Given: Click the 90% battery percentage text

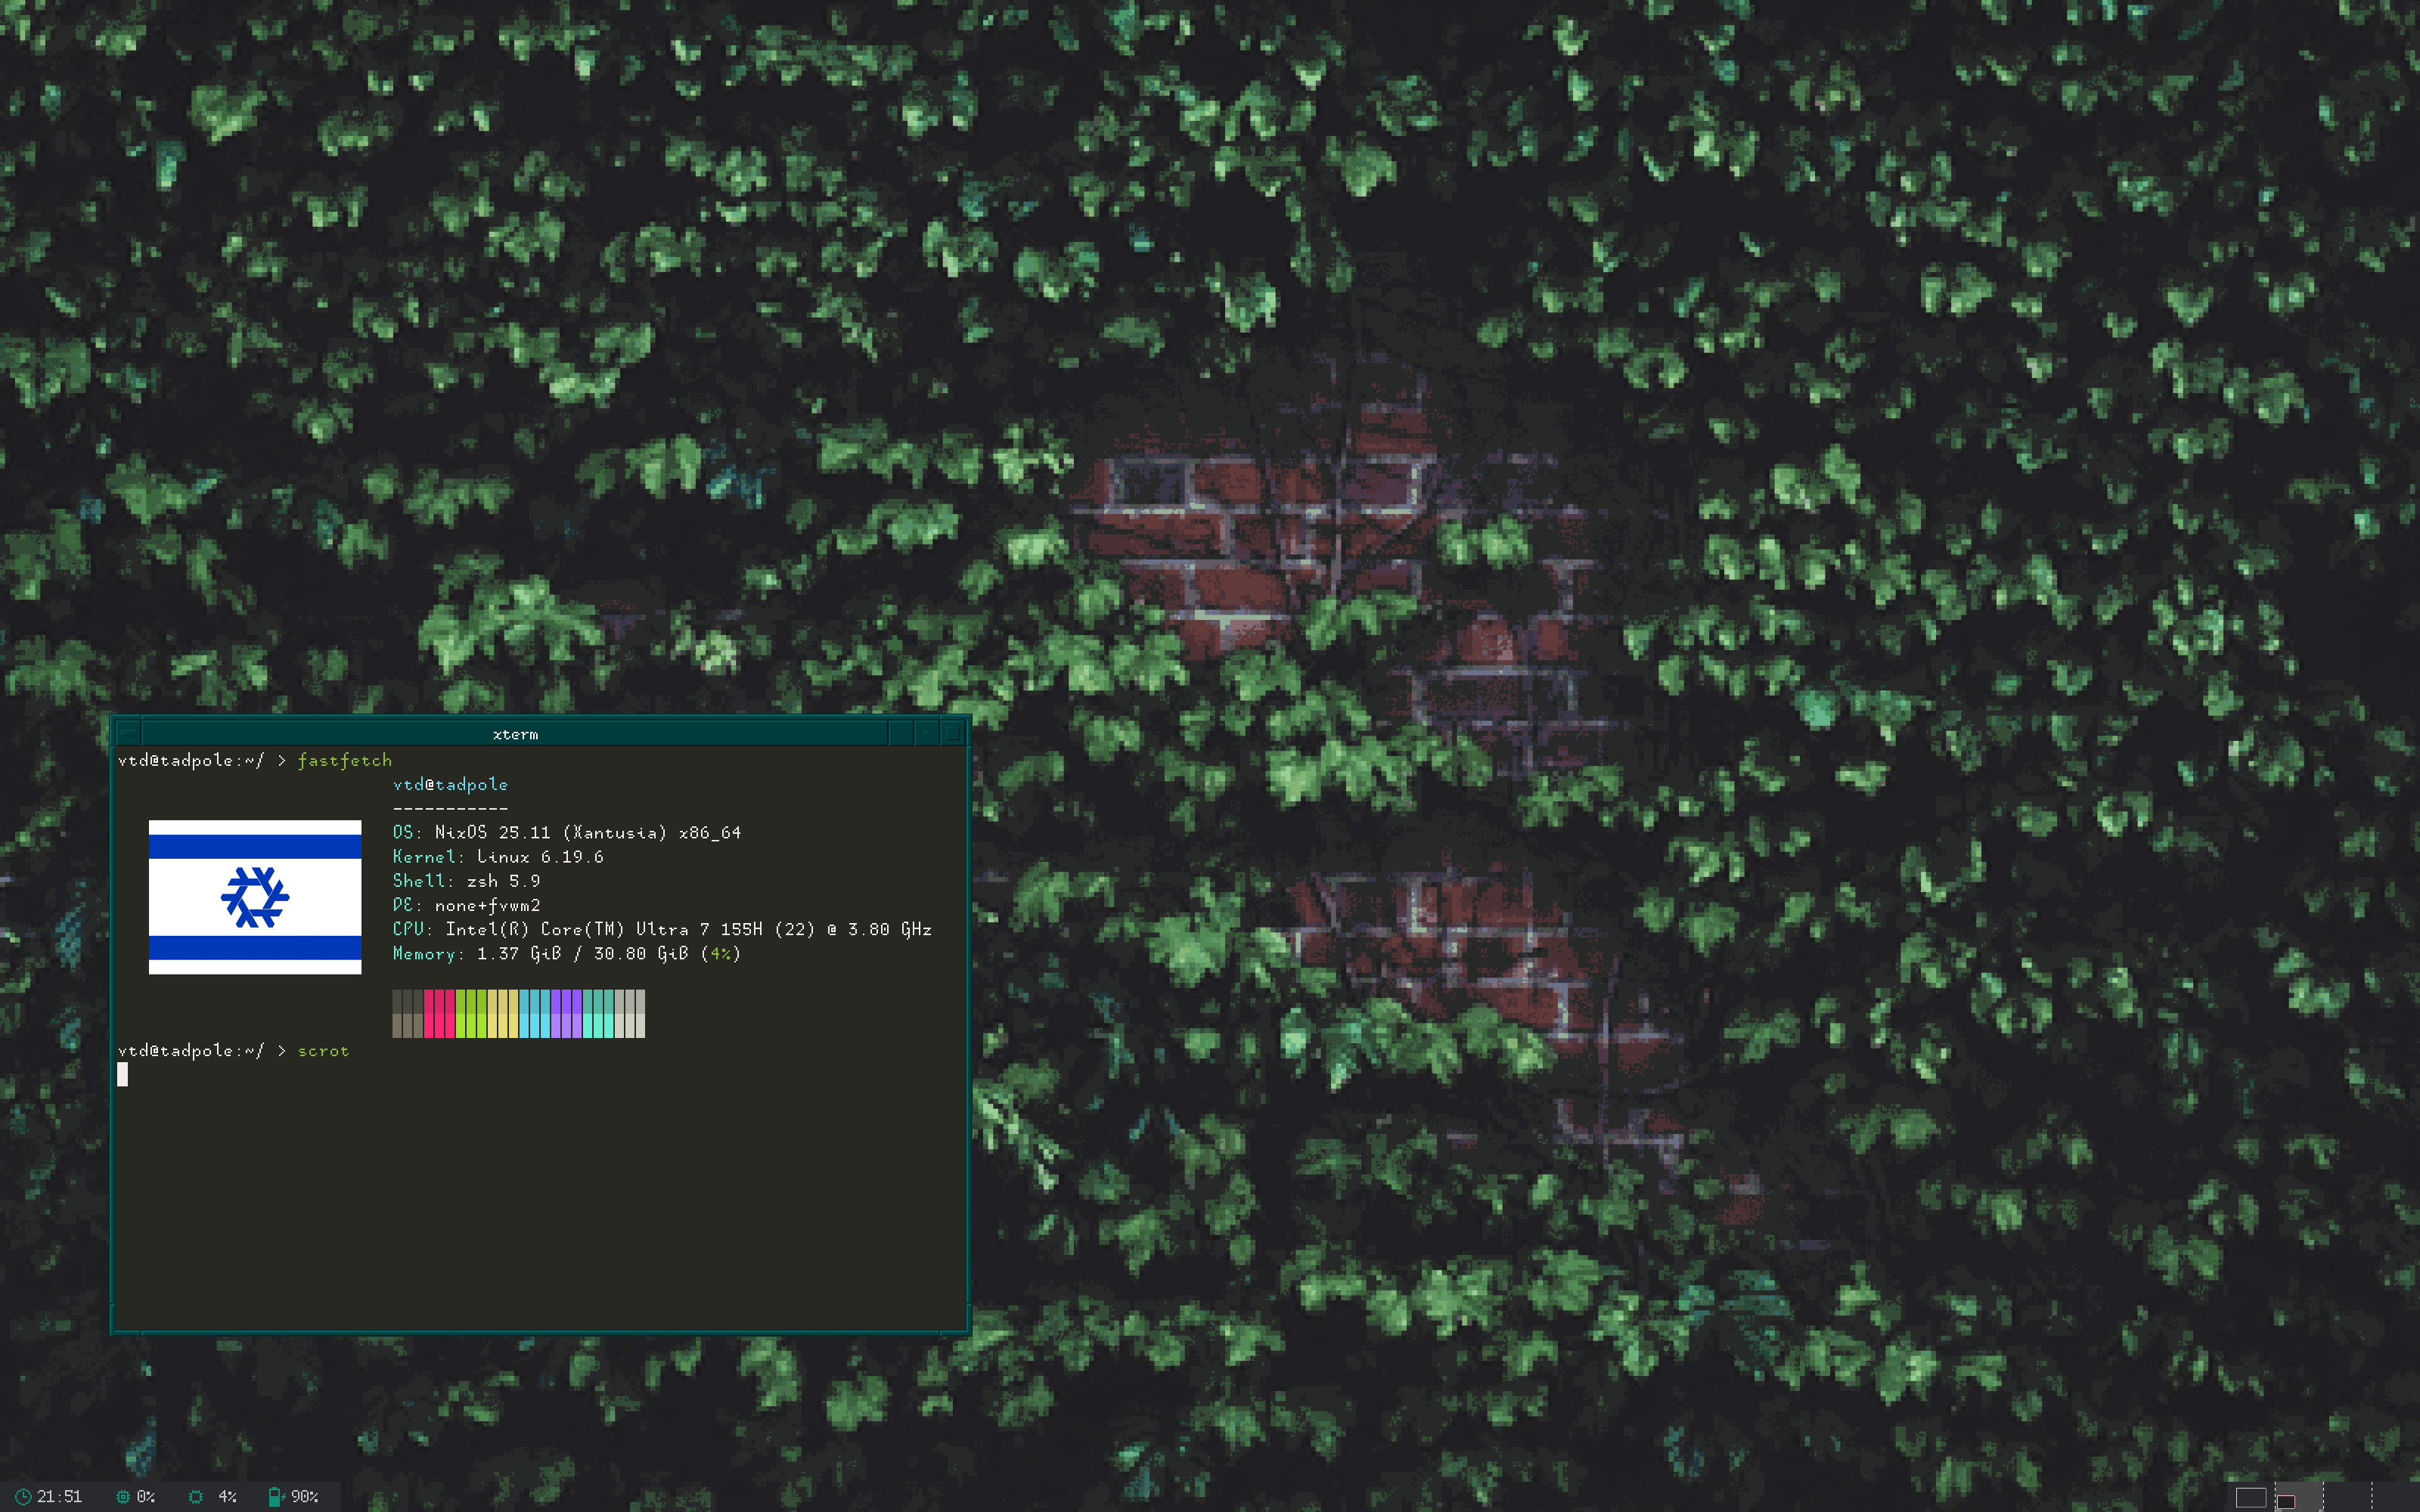Looking at the screenshot, I should pos(304,1497).
